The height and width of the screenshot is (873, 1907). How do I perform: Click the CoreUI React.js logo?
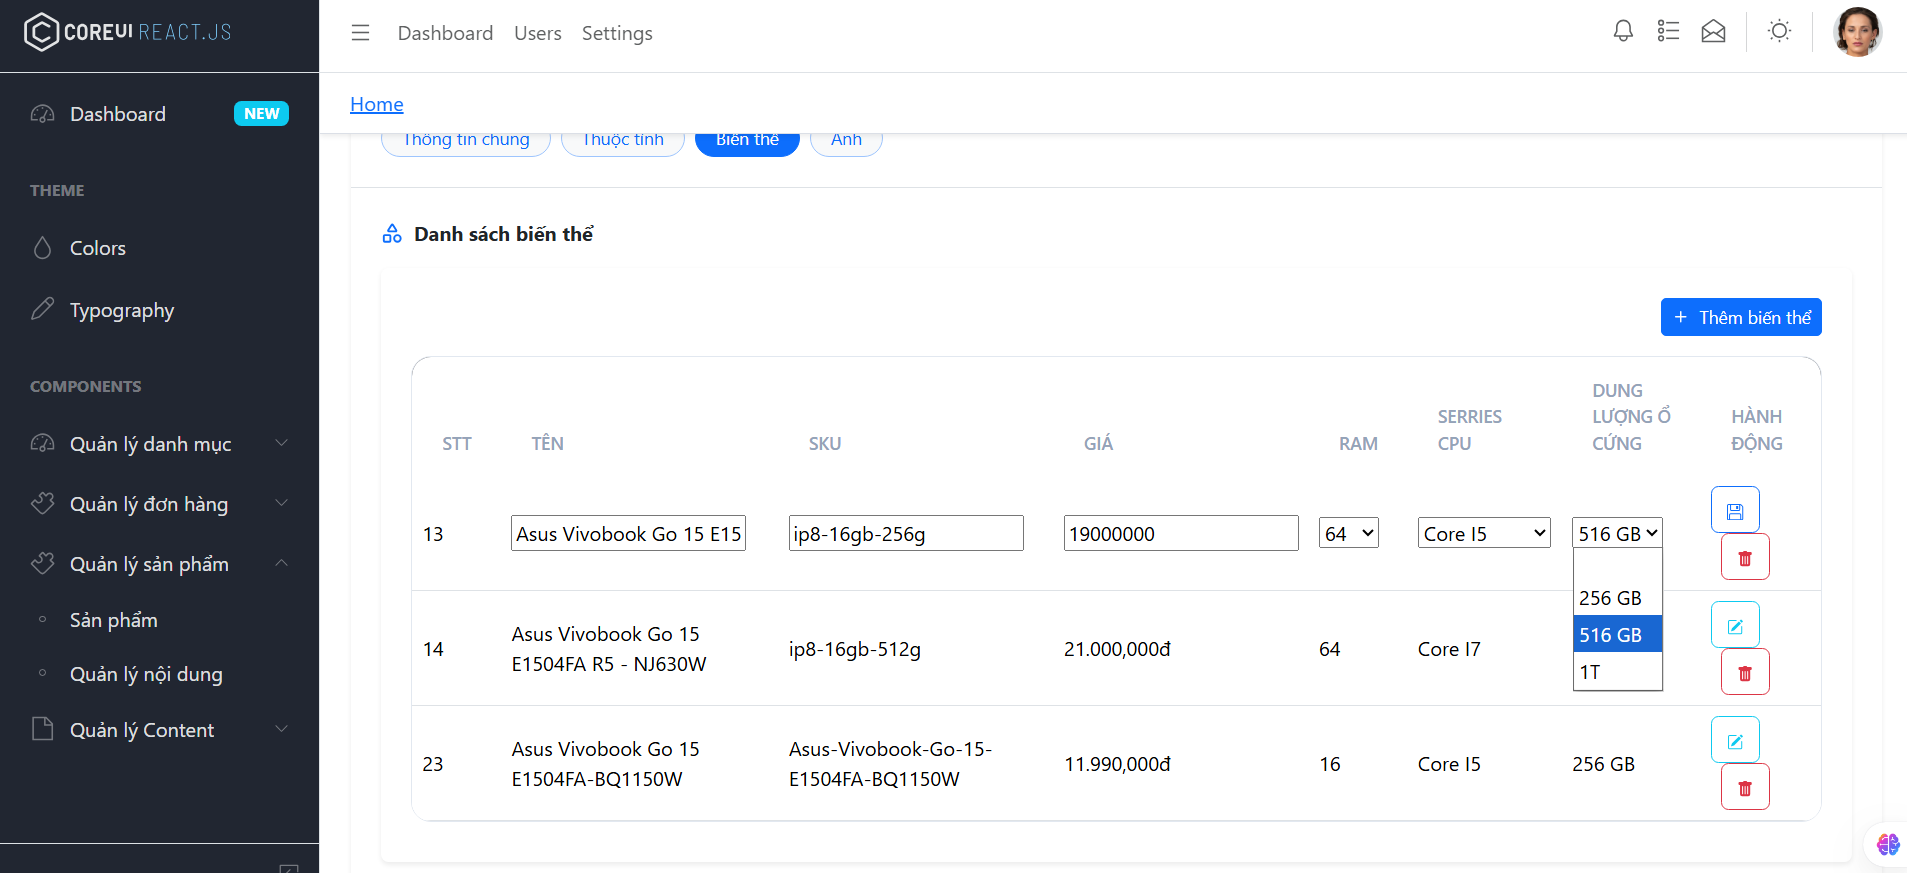(x=128, y=32)
